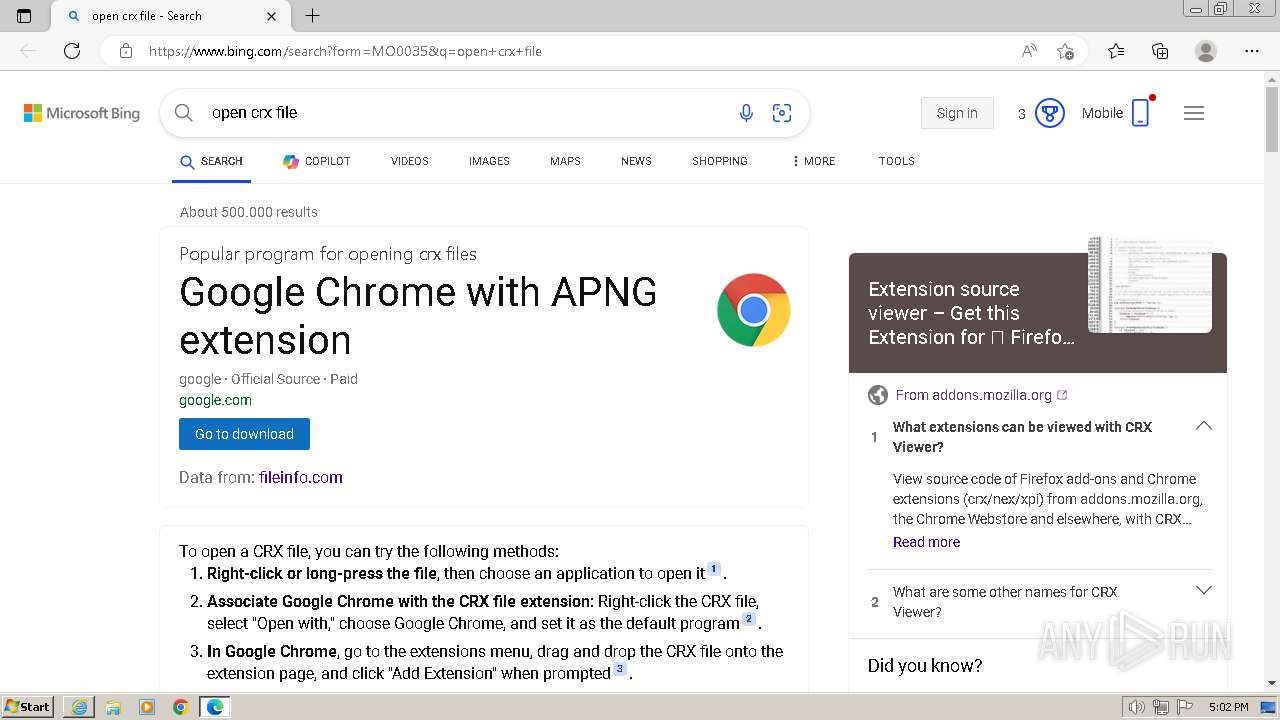Switch to the MAPS tab

[565, 161]
